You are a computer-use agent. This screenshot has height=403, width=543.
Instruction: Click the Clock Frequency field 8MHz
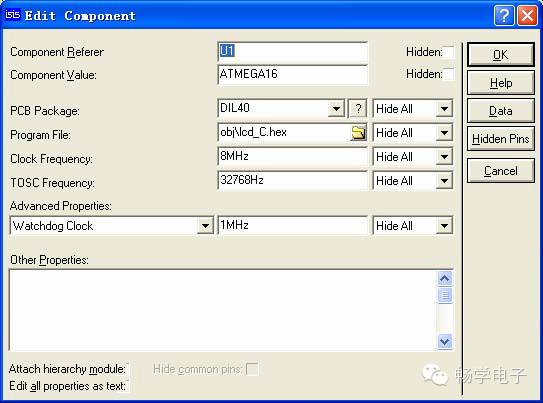[293, 156]
